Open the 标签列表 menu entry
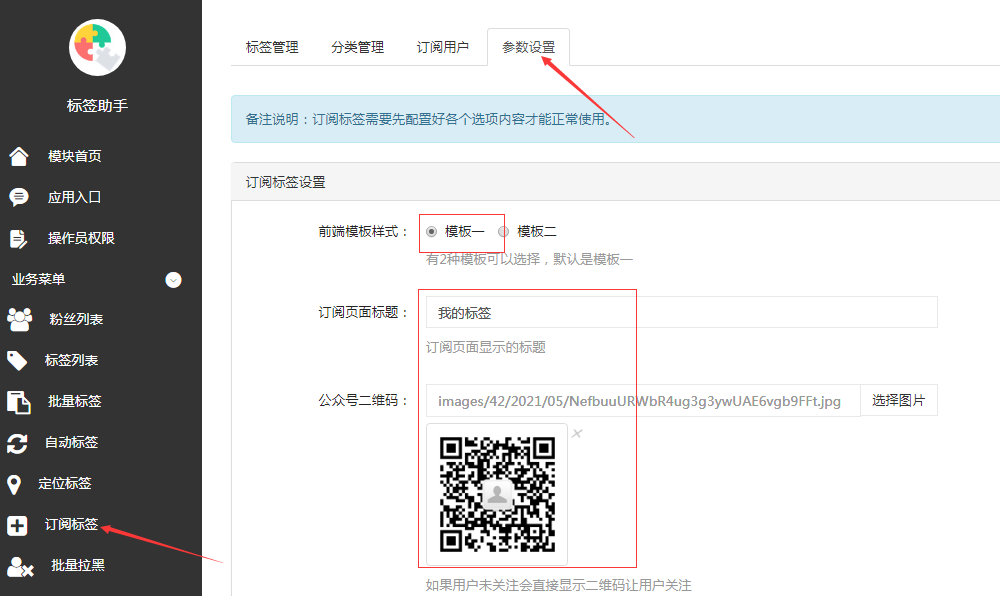This screenshot has height=596, width=1000. [71, 360]
